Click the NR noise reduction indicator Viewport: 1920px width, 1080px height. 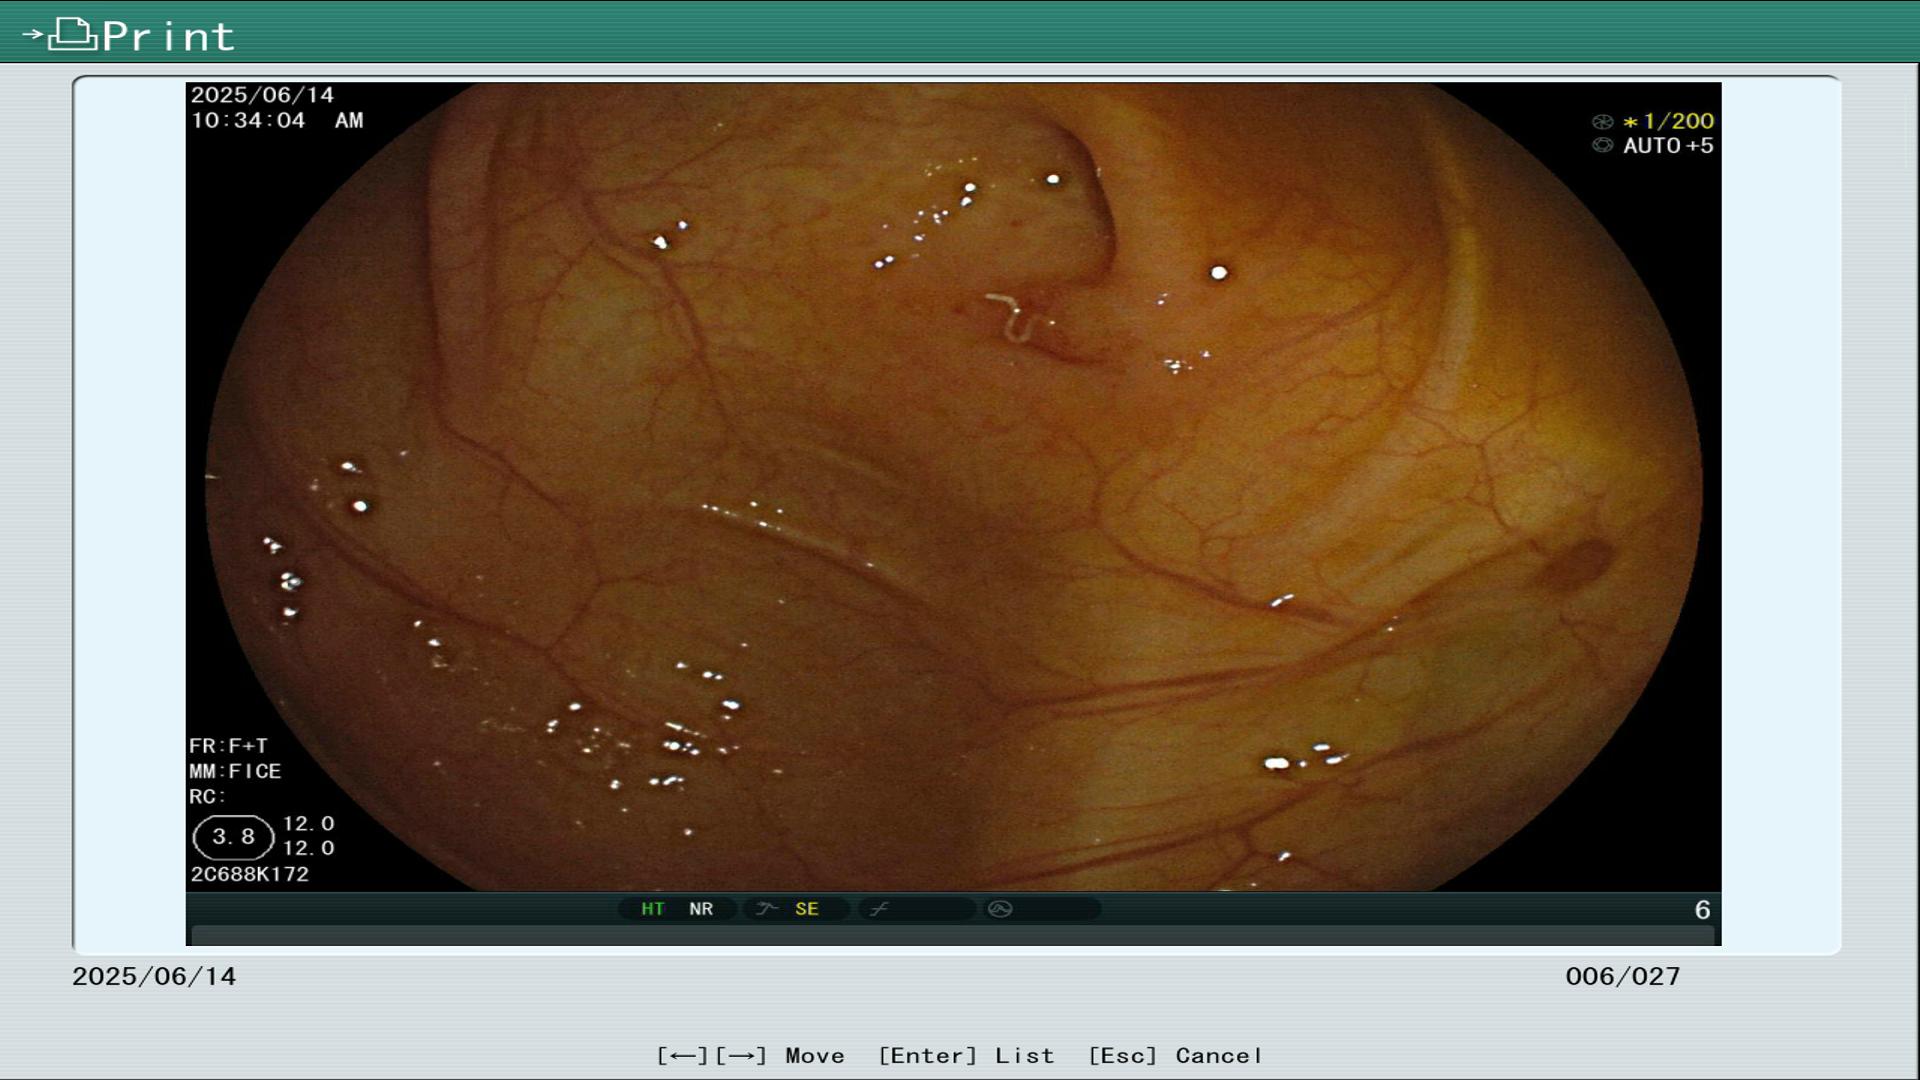[x=701, y=909]
